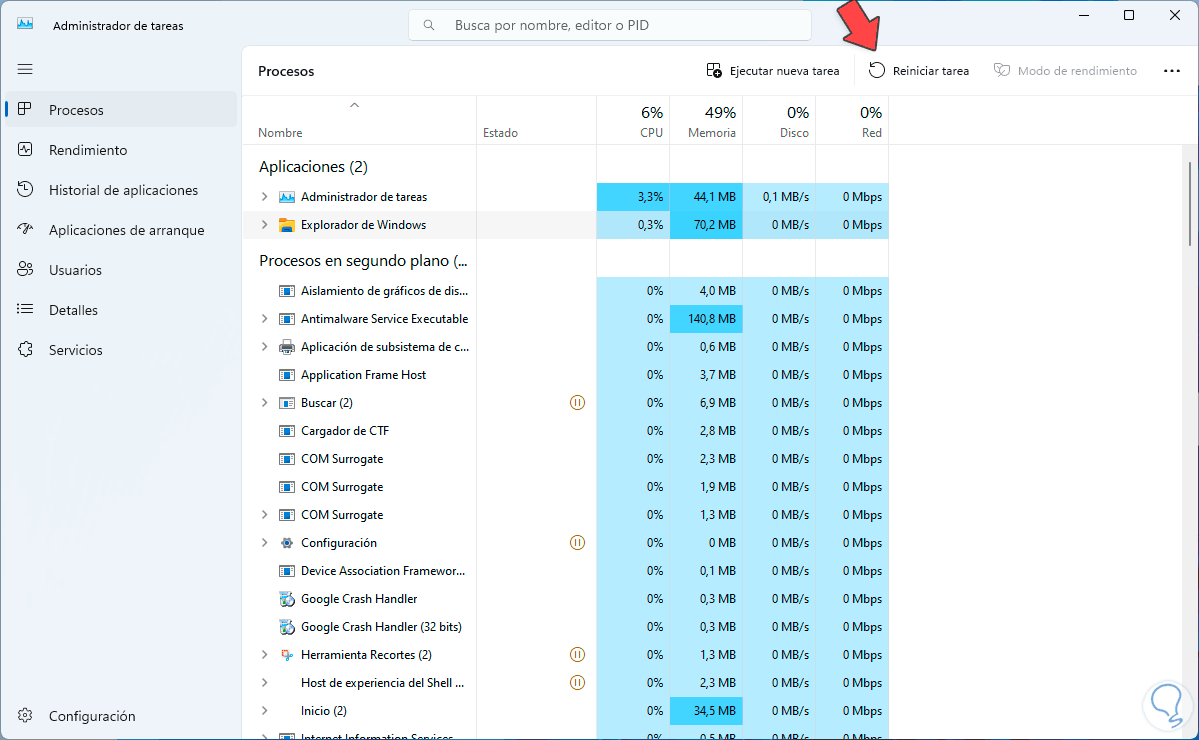This screenshot has width=1199, height=740.
Task: Click the Configuración gear process icon
Action: 287,543
